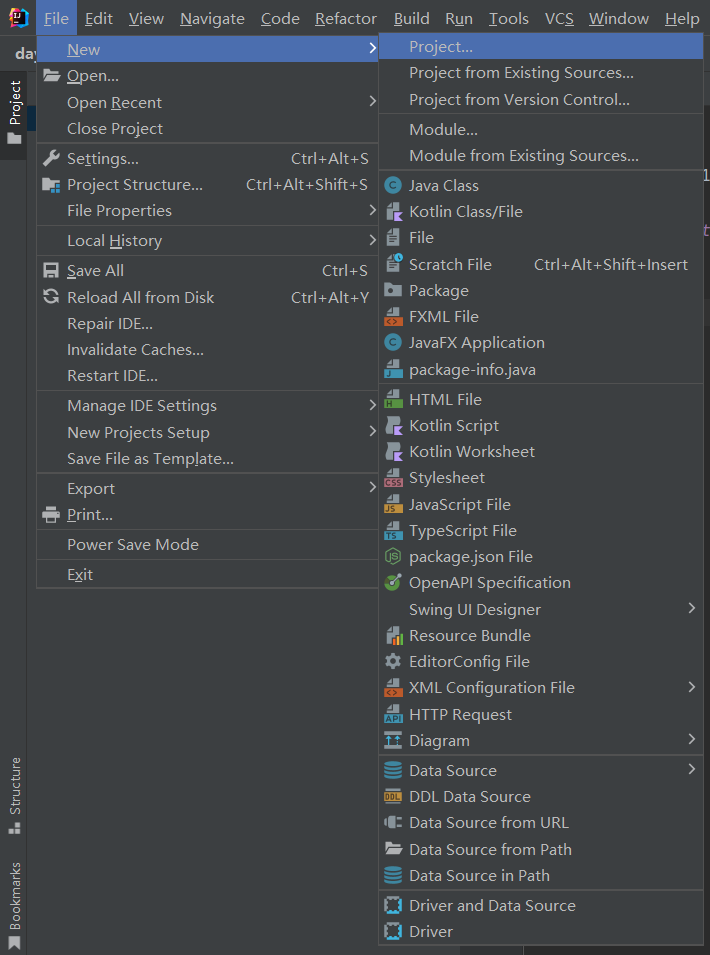Toggle Power Save Mode
Viewport: 710px width, 955px height.
(132, 545)
